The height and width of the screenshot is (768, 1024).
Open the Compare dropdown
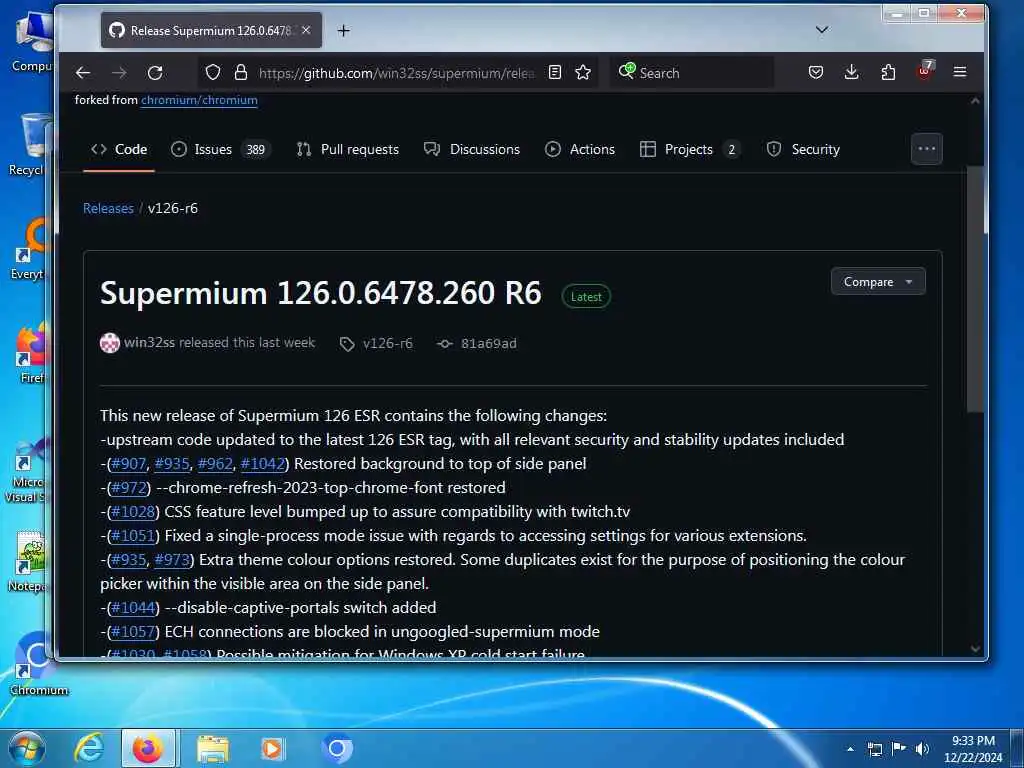point(878,281)
